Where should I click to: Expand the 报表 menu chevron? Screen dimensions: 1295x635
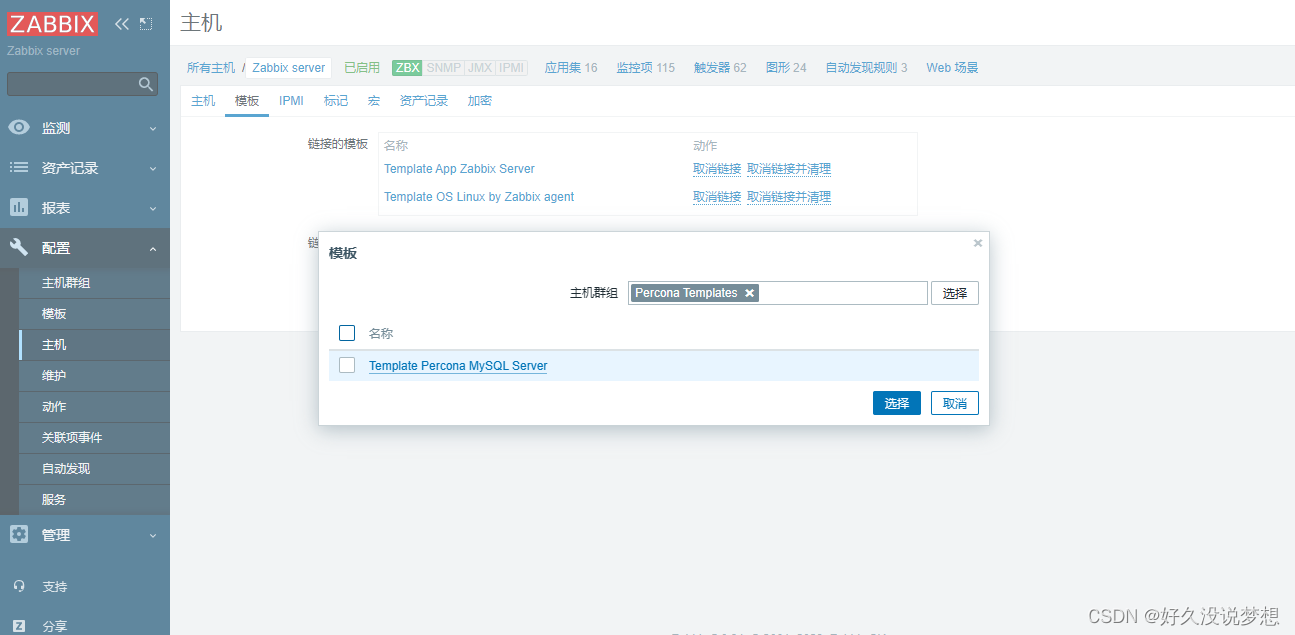pos(153,208)
